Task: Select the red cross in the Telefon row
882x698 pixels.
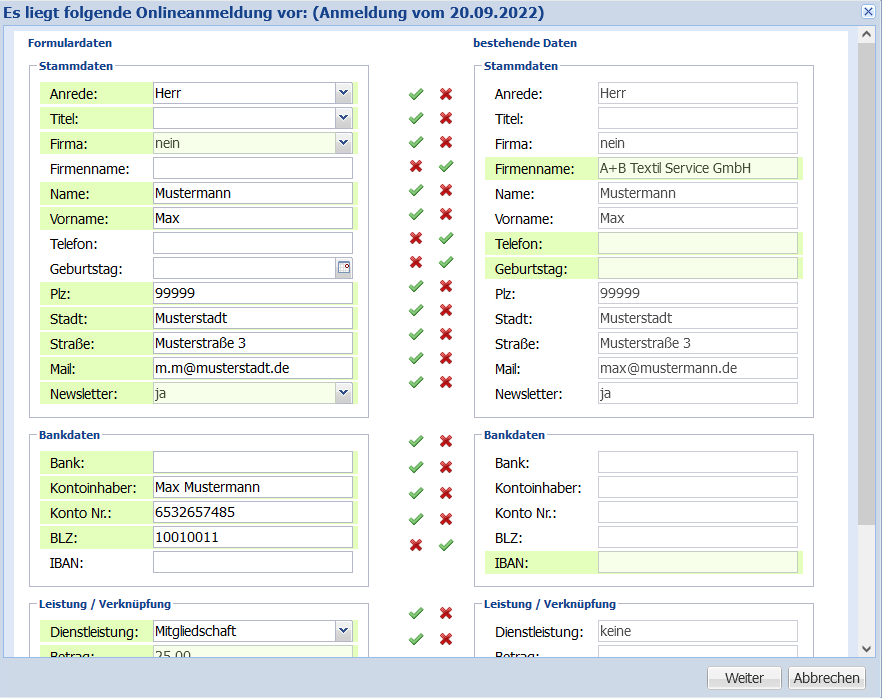Action: pyautogui.click(x=416, y=238)
